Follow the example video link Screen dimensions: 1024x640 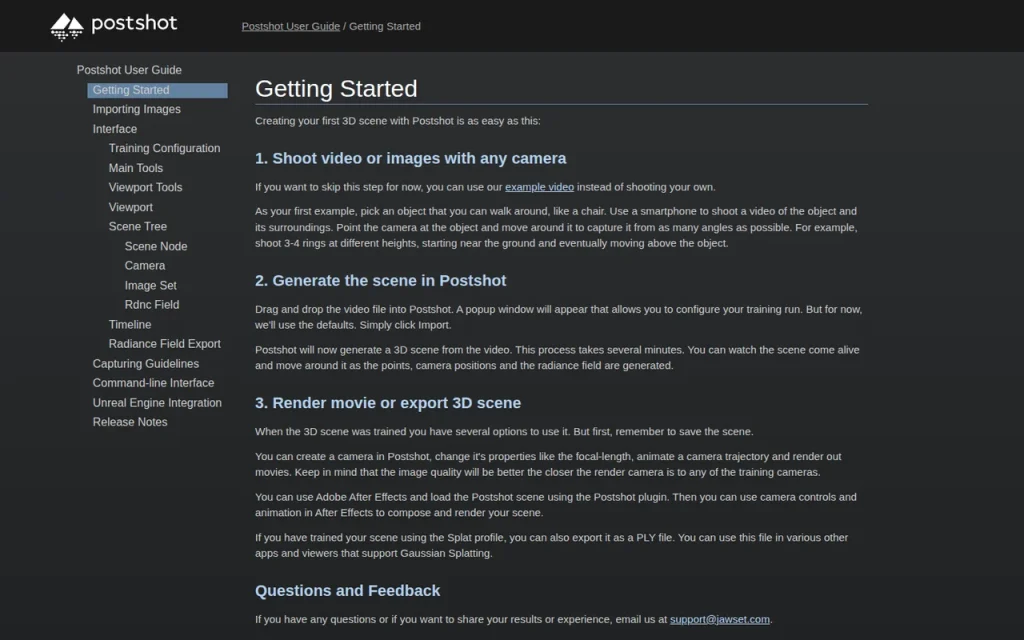coord(539,187)
